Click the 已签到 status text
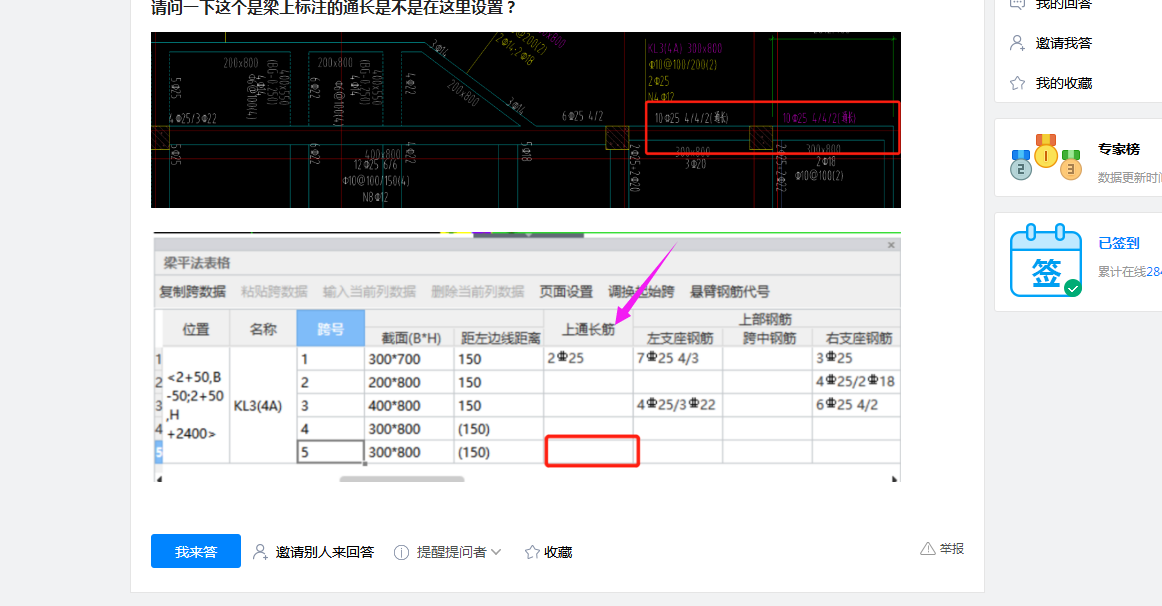 click(x=1118, y=243)
